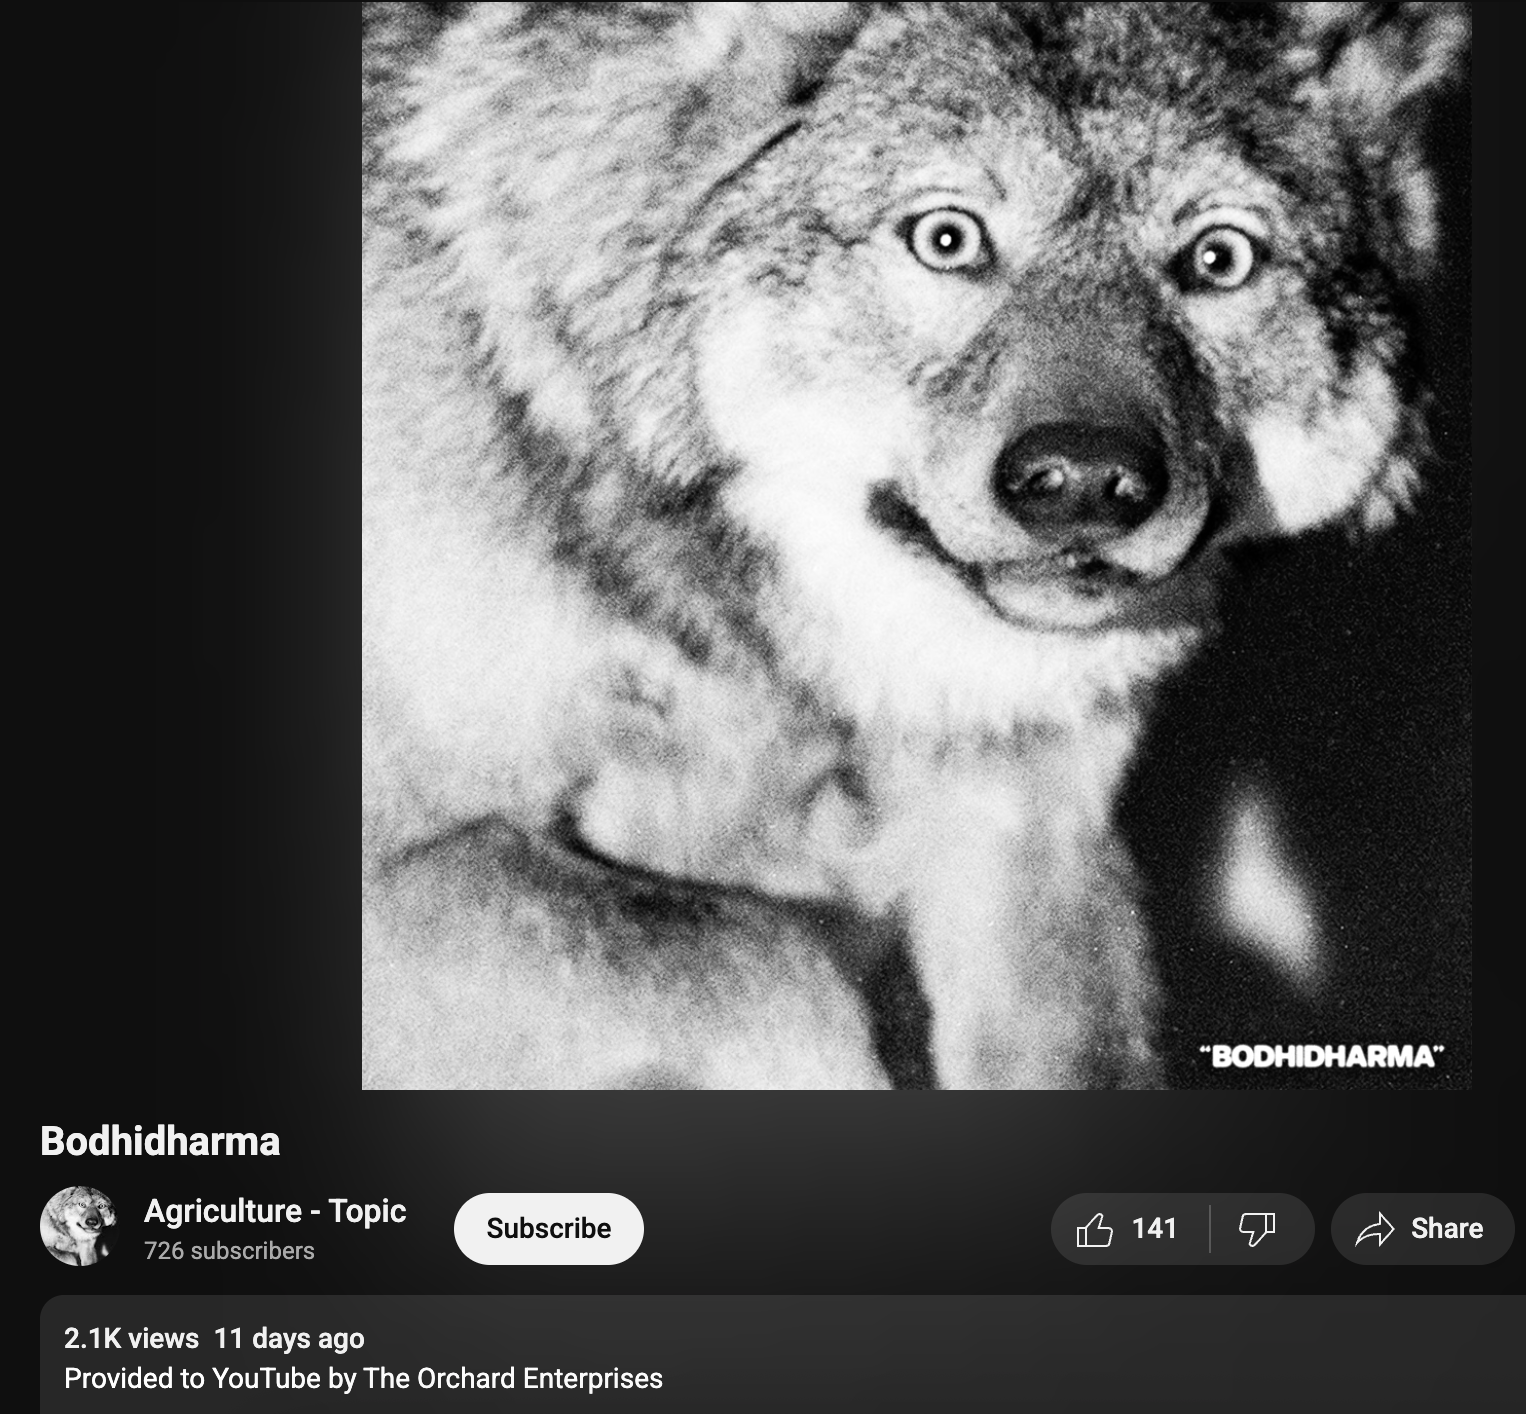Like the Bodhidharma video
The height and width of the screenshot is (1414, 1526).
click(1130, 1228)
